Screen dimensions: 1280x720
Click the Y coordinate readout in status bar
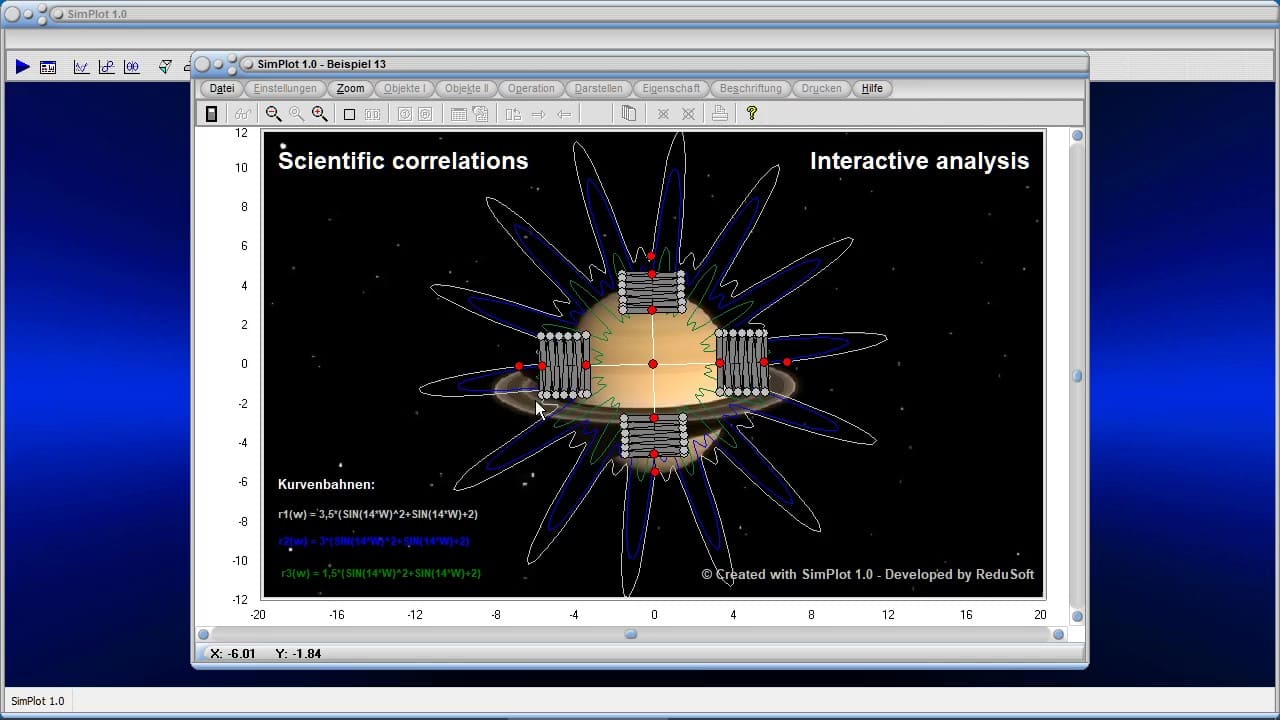[298, 653]
